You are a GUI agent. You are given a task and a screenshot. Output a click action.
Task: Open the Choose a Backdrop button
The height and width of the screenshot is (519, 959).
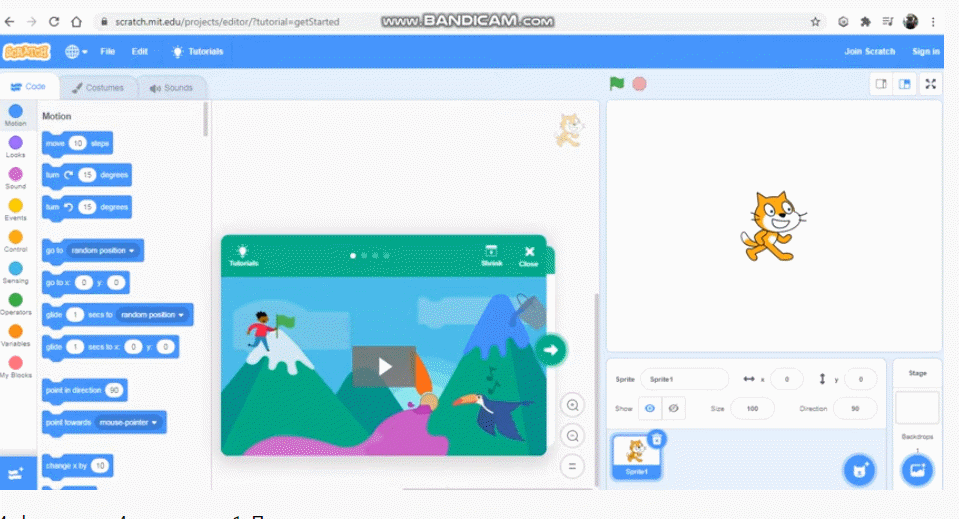917,470
